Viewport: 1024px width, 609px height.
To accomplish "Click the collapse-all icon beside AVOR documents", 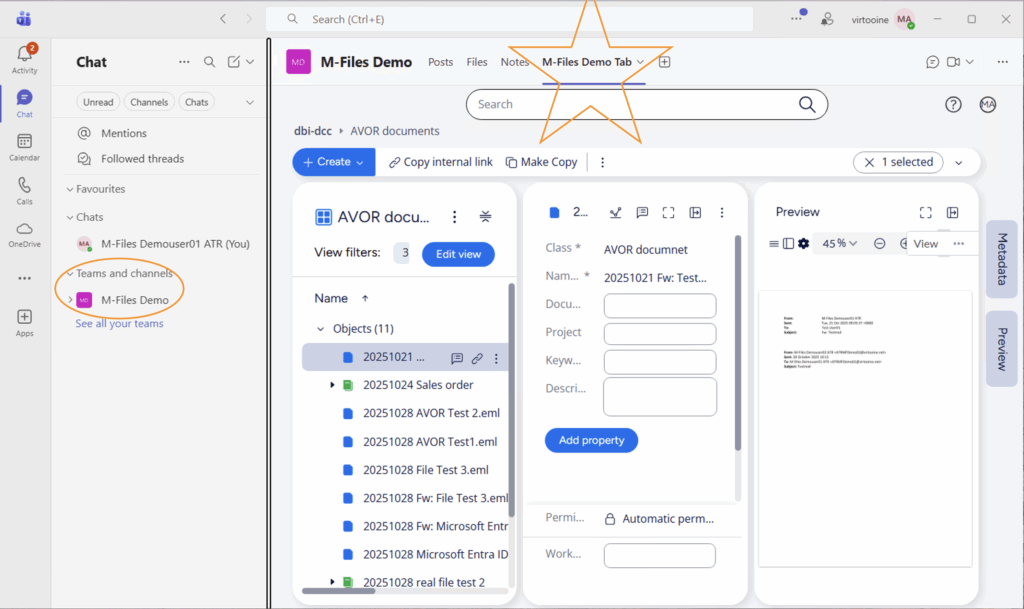I will [x=485, y=217].
